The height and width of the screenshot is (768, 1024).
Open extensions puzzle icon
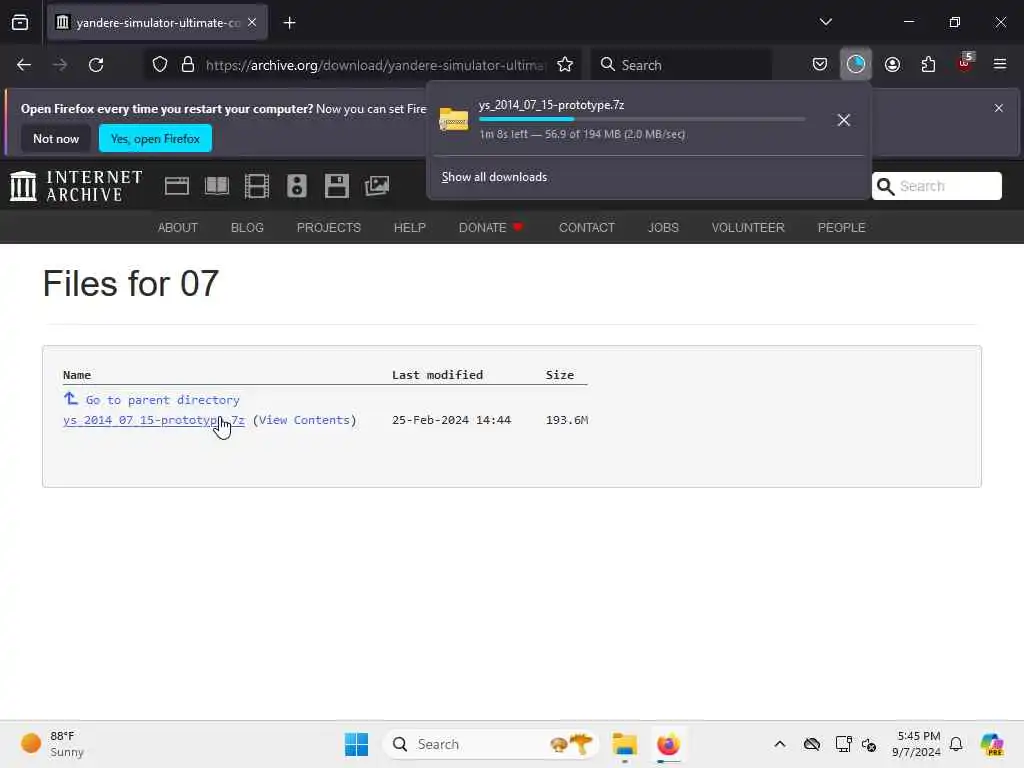pyautogui.click(x=928, y=64)
